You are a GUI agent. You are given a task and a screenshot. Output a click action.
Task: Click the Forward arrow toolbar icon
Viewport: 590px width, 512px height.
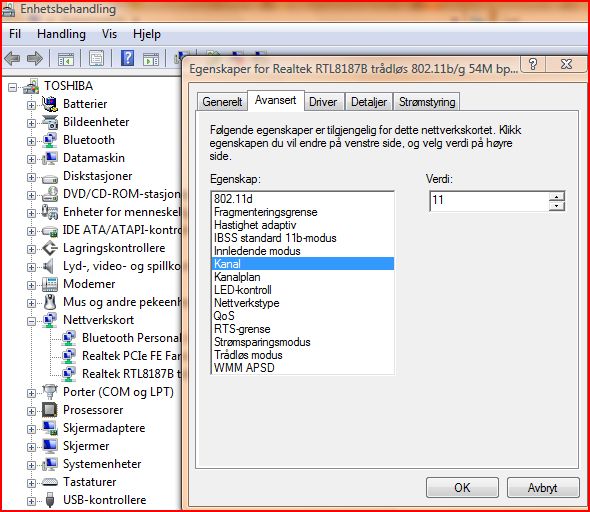(x=35, y=58)
